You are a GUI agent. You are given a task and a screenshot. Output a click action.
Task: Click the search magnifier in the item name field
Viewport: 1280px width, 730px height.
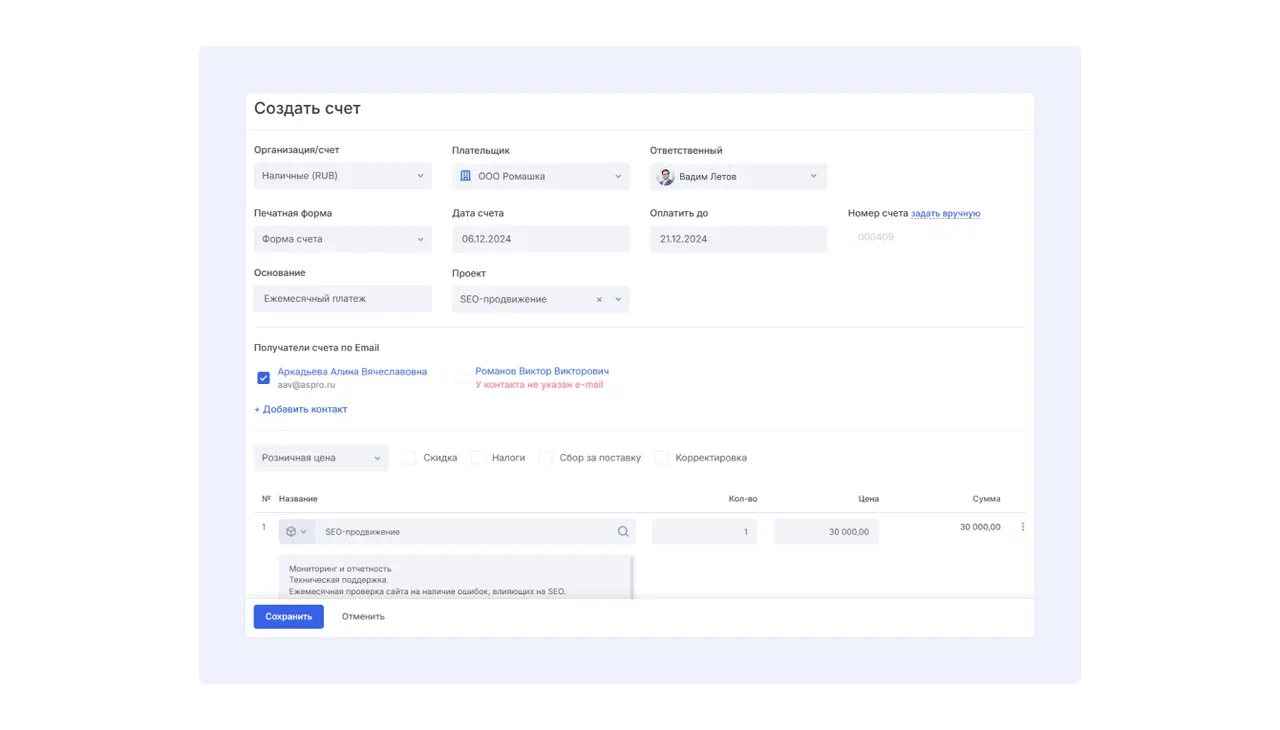point(623,532)
